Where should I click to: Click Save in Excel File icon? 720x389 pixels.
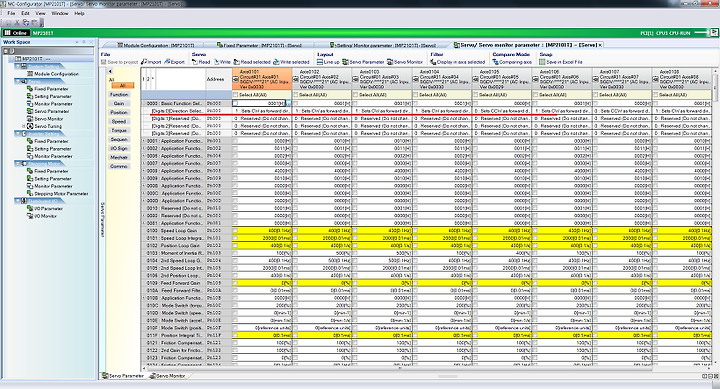click(x=542, y=62)
